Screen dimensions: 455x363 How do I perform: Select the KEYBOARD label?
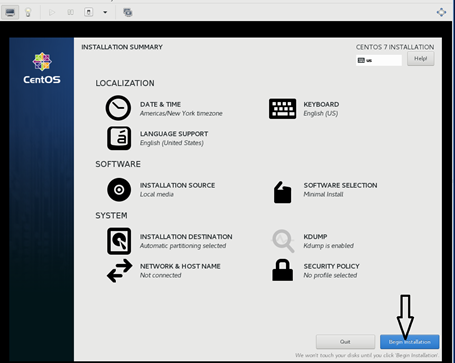pos(321,104)
